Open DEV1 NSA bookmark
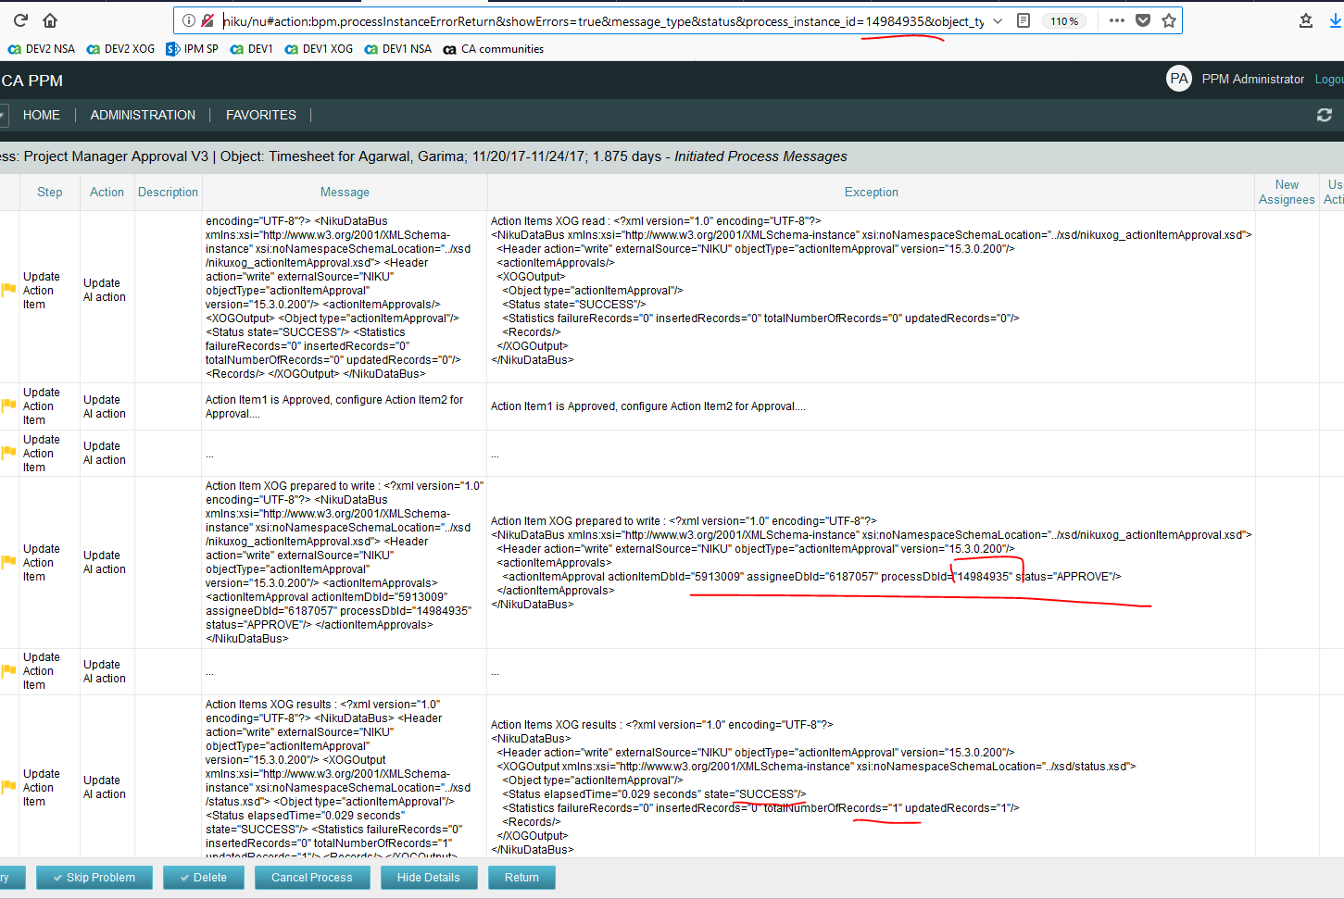Screen dimensions: 1344x899 (x=398, y=49)
